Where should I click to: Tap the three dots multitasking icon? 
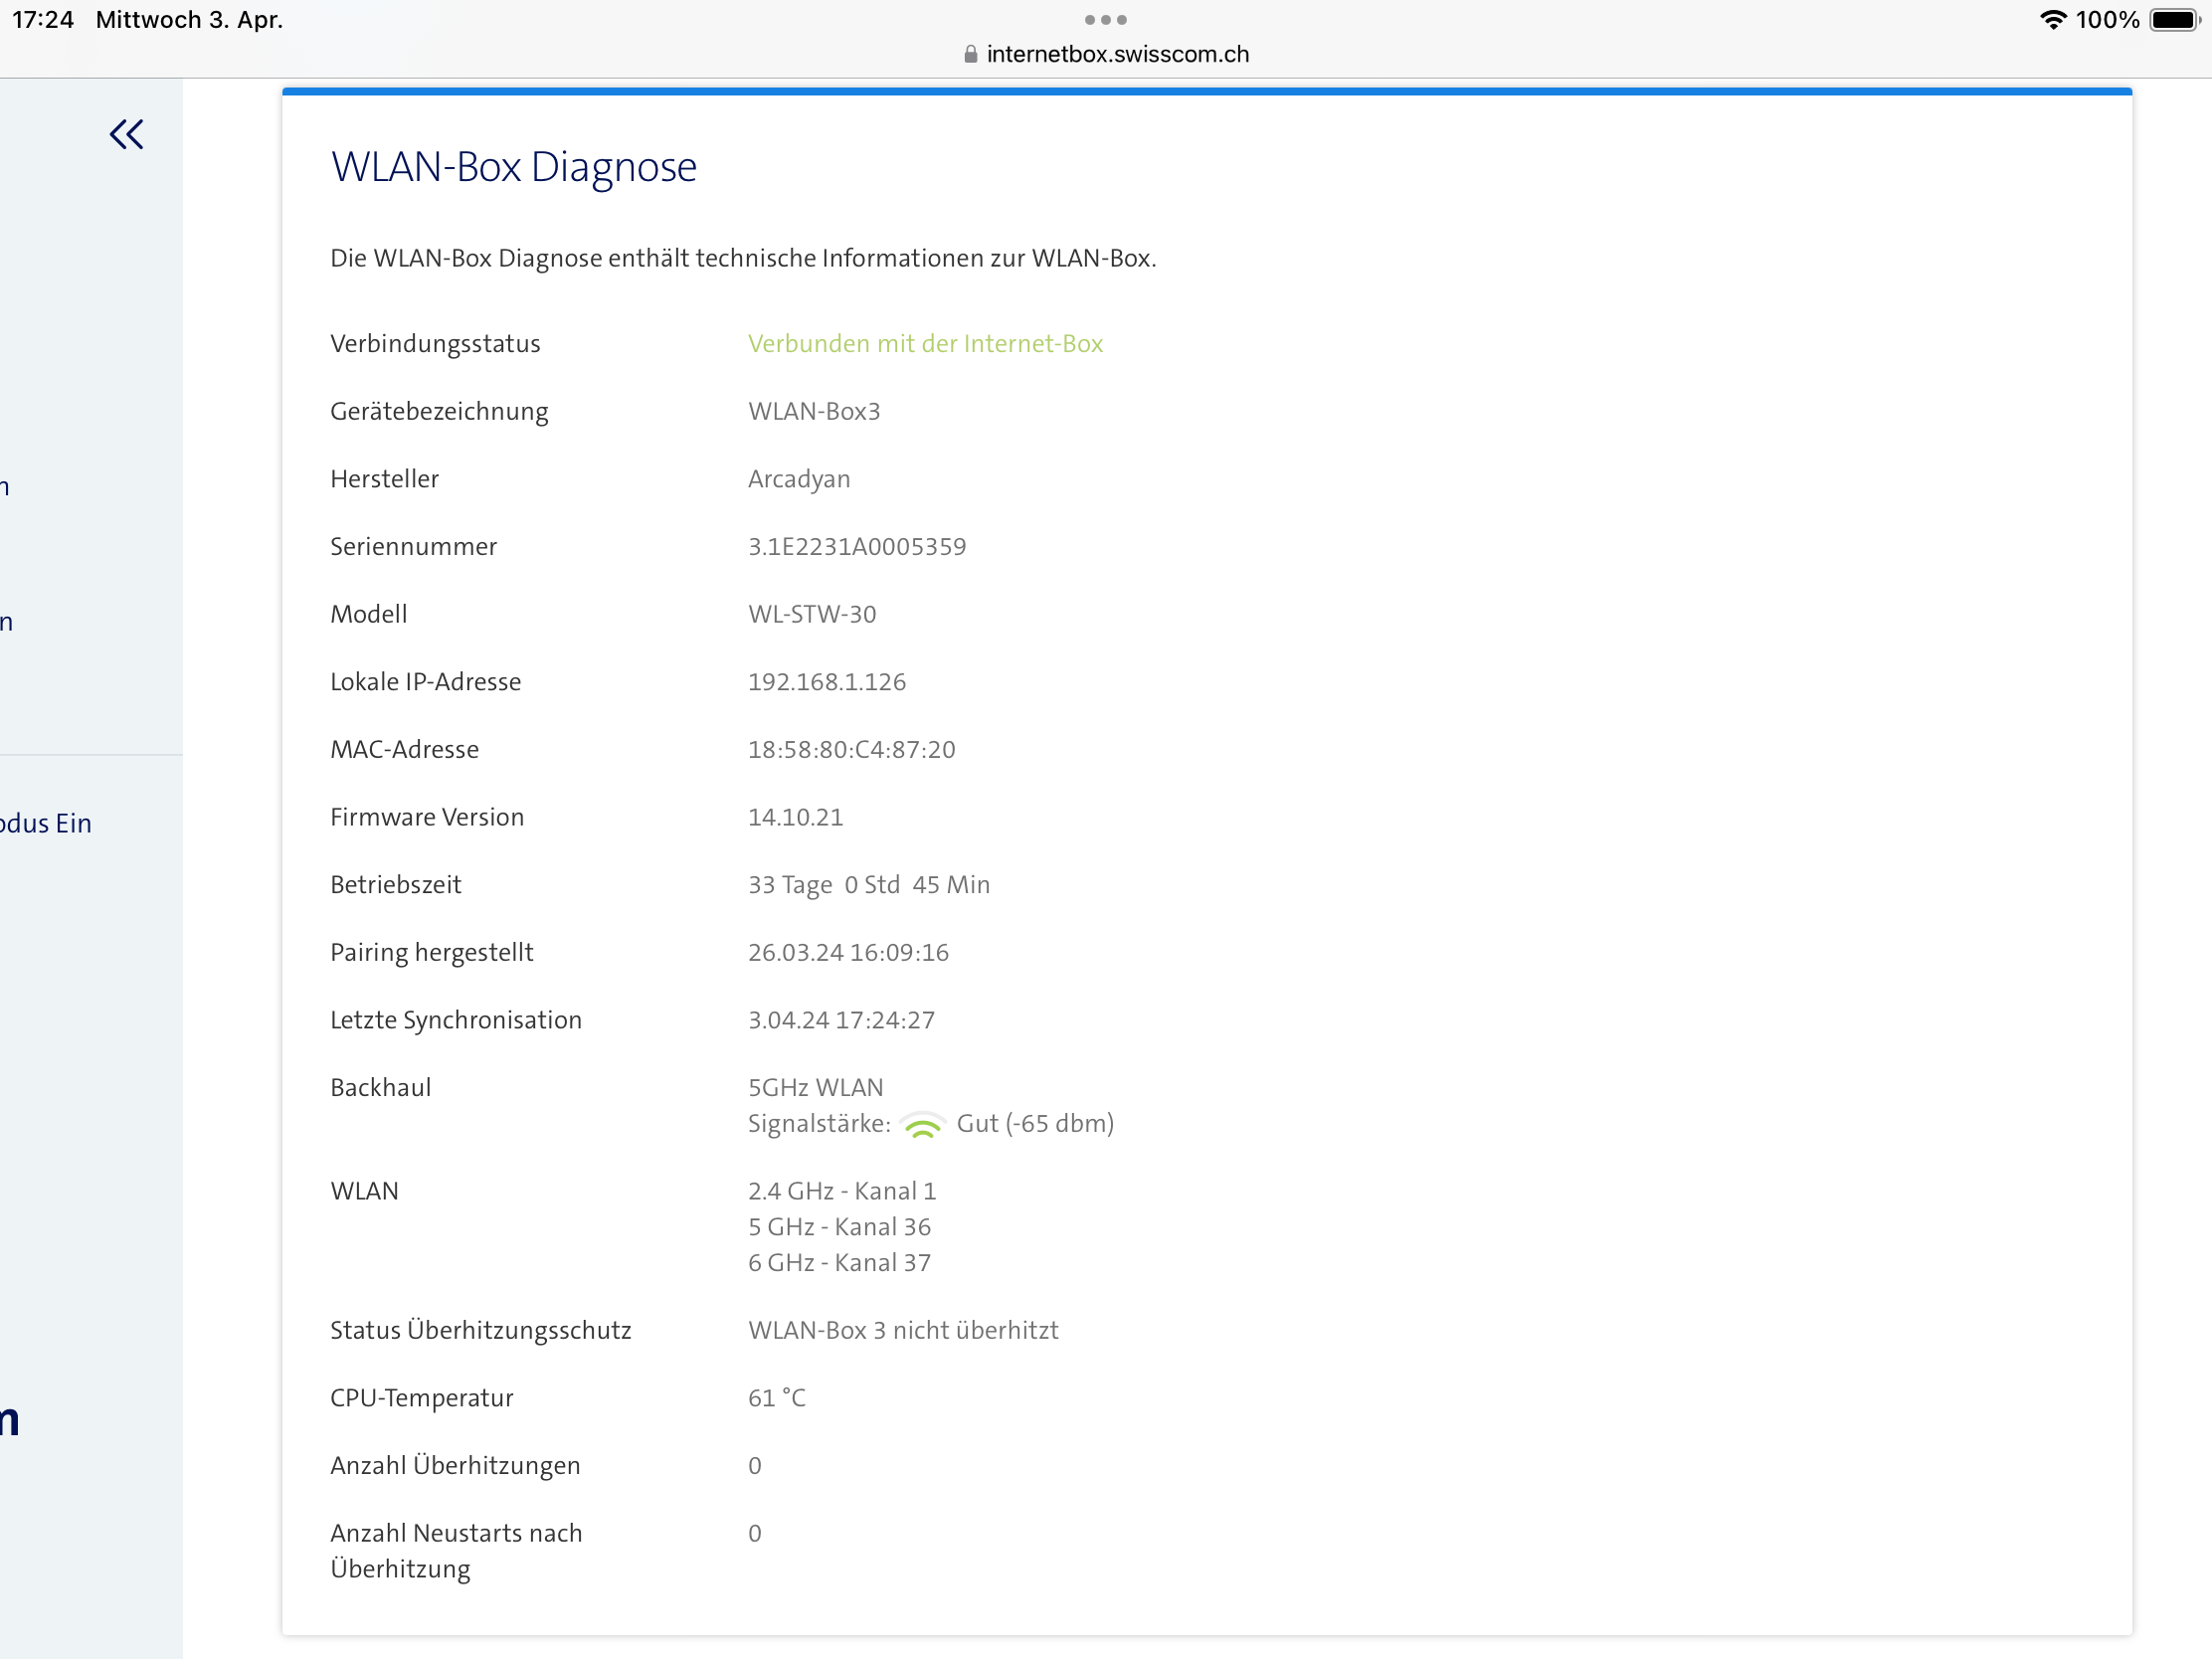coord(1105,20)
